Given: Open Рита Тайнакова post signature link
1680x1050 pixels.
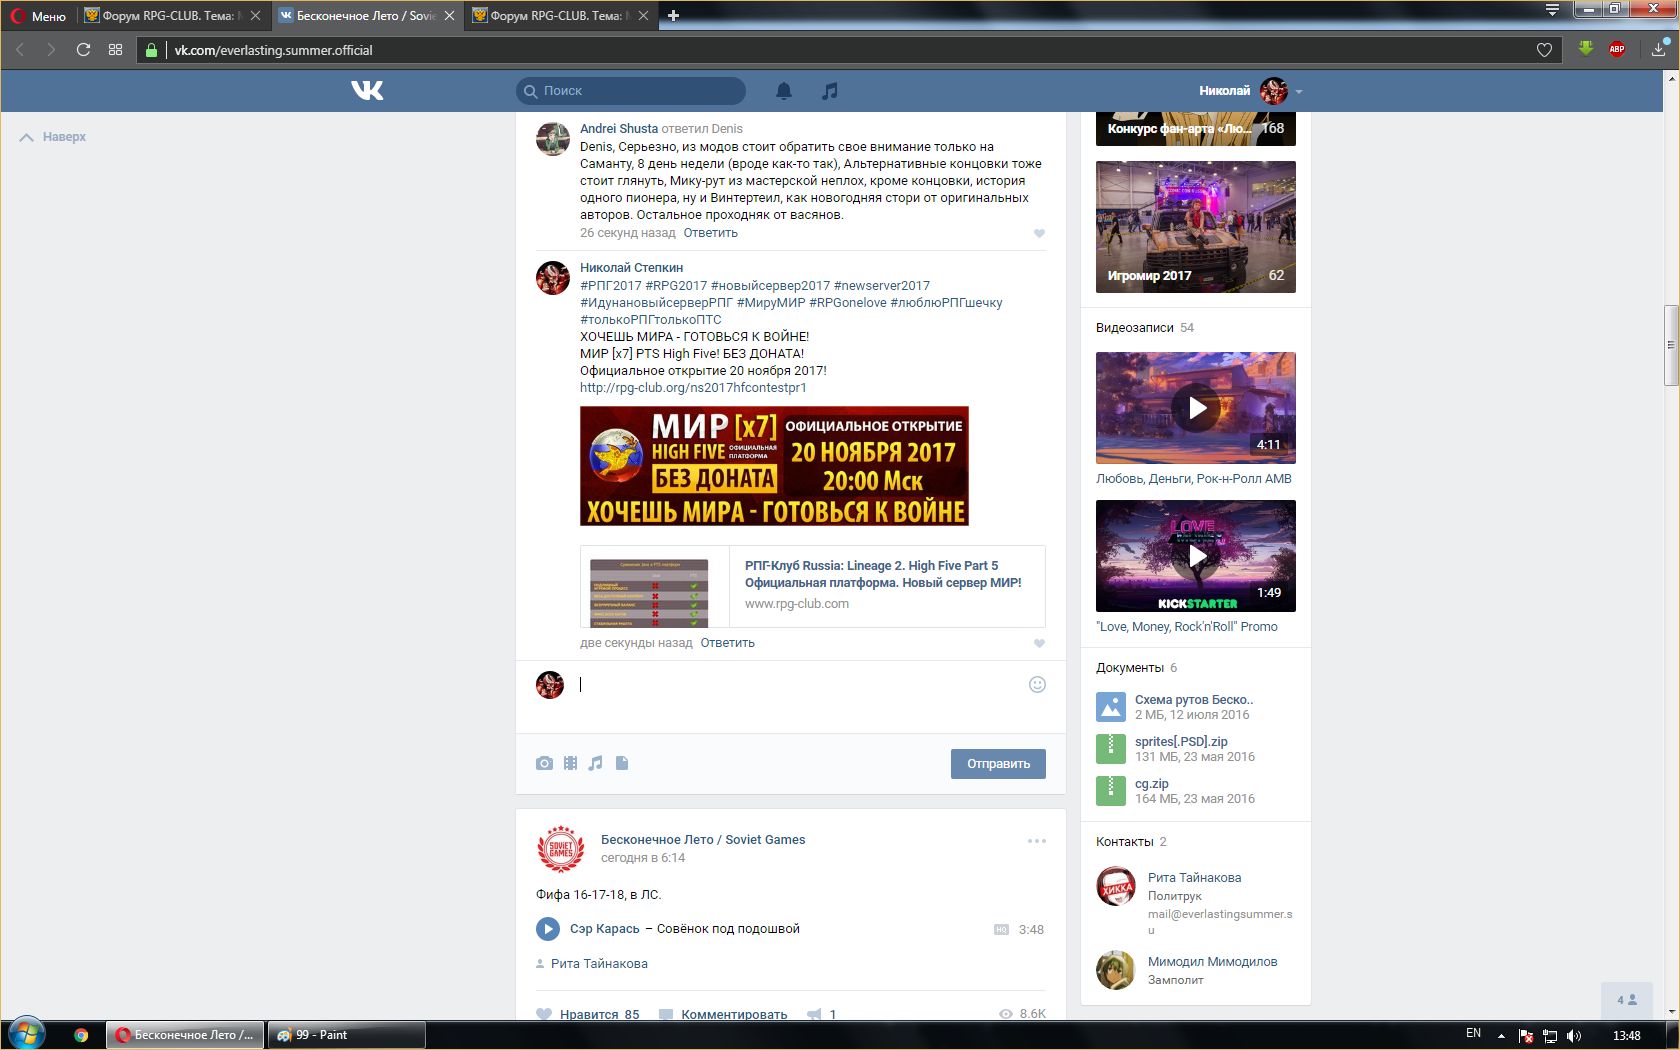Looking at the screenshot, I should [599, 964].
